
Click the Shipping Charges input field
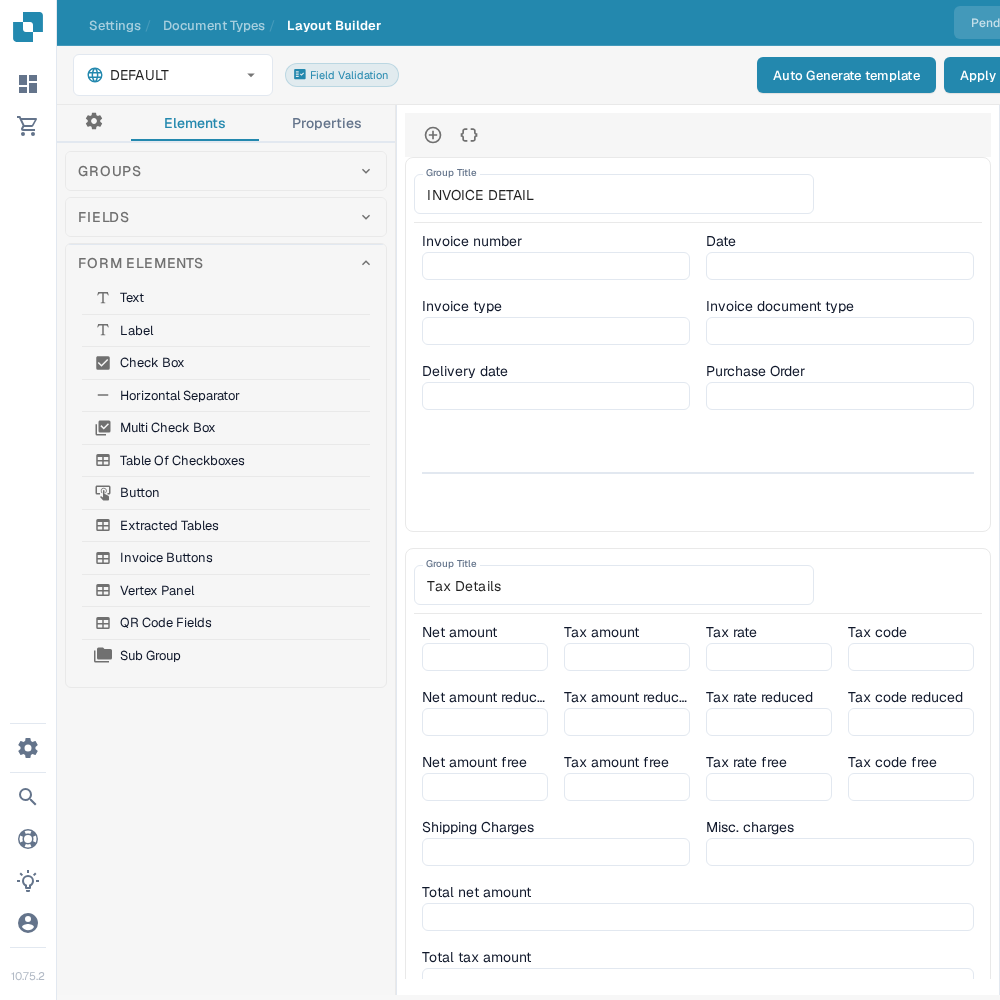click(x=555, y=852)
